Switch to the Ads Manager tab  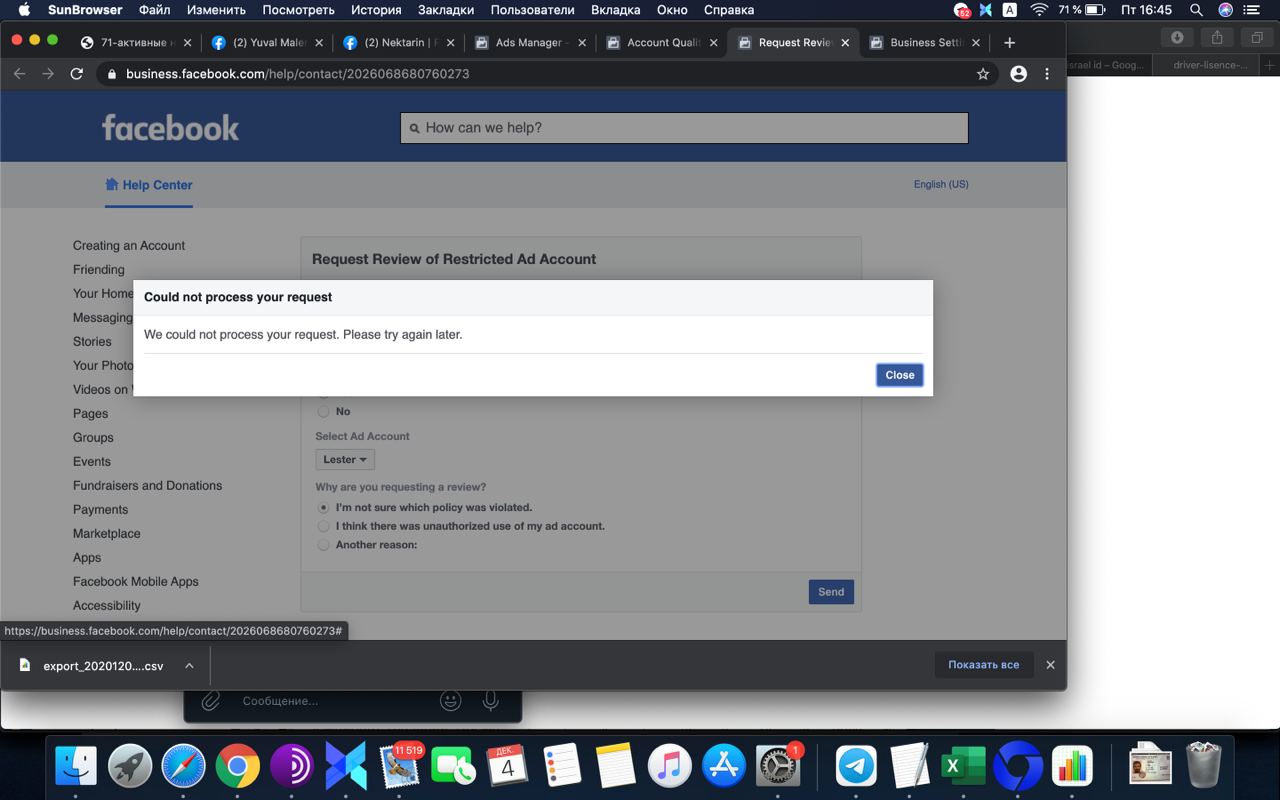click(529, 43)
